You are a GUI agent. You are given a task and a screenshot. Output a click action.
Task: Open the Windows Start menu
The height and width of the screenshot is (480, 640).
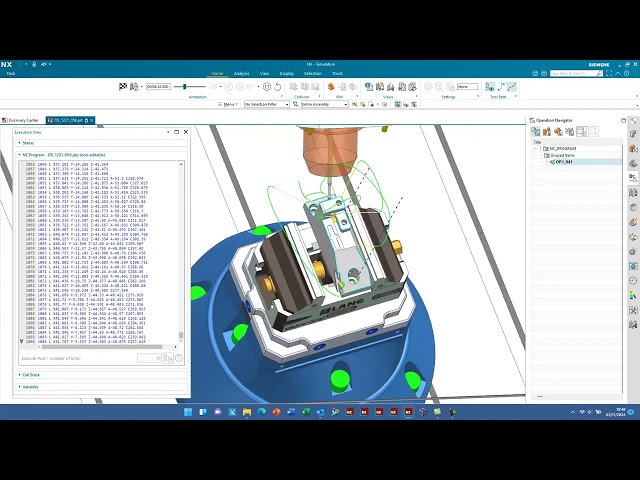coord(188,412)
